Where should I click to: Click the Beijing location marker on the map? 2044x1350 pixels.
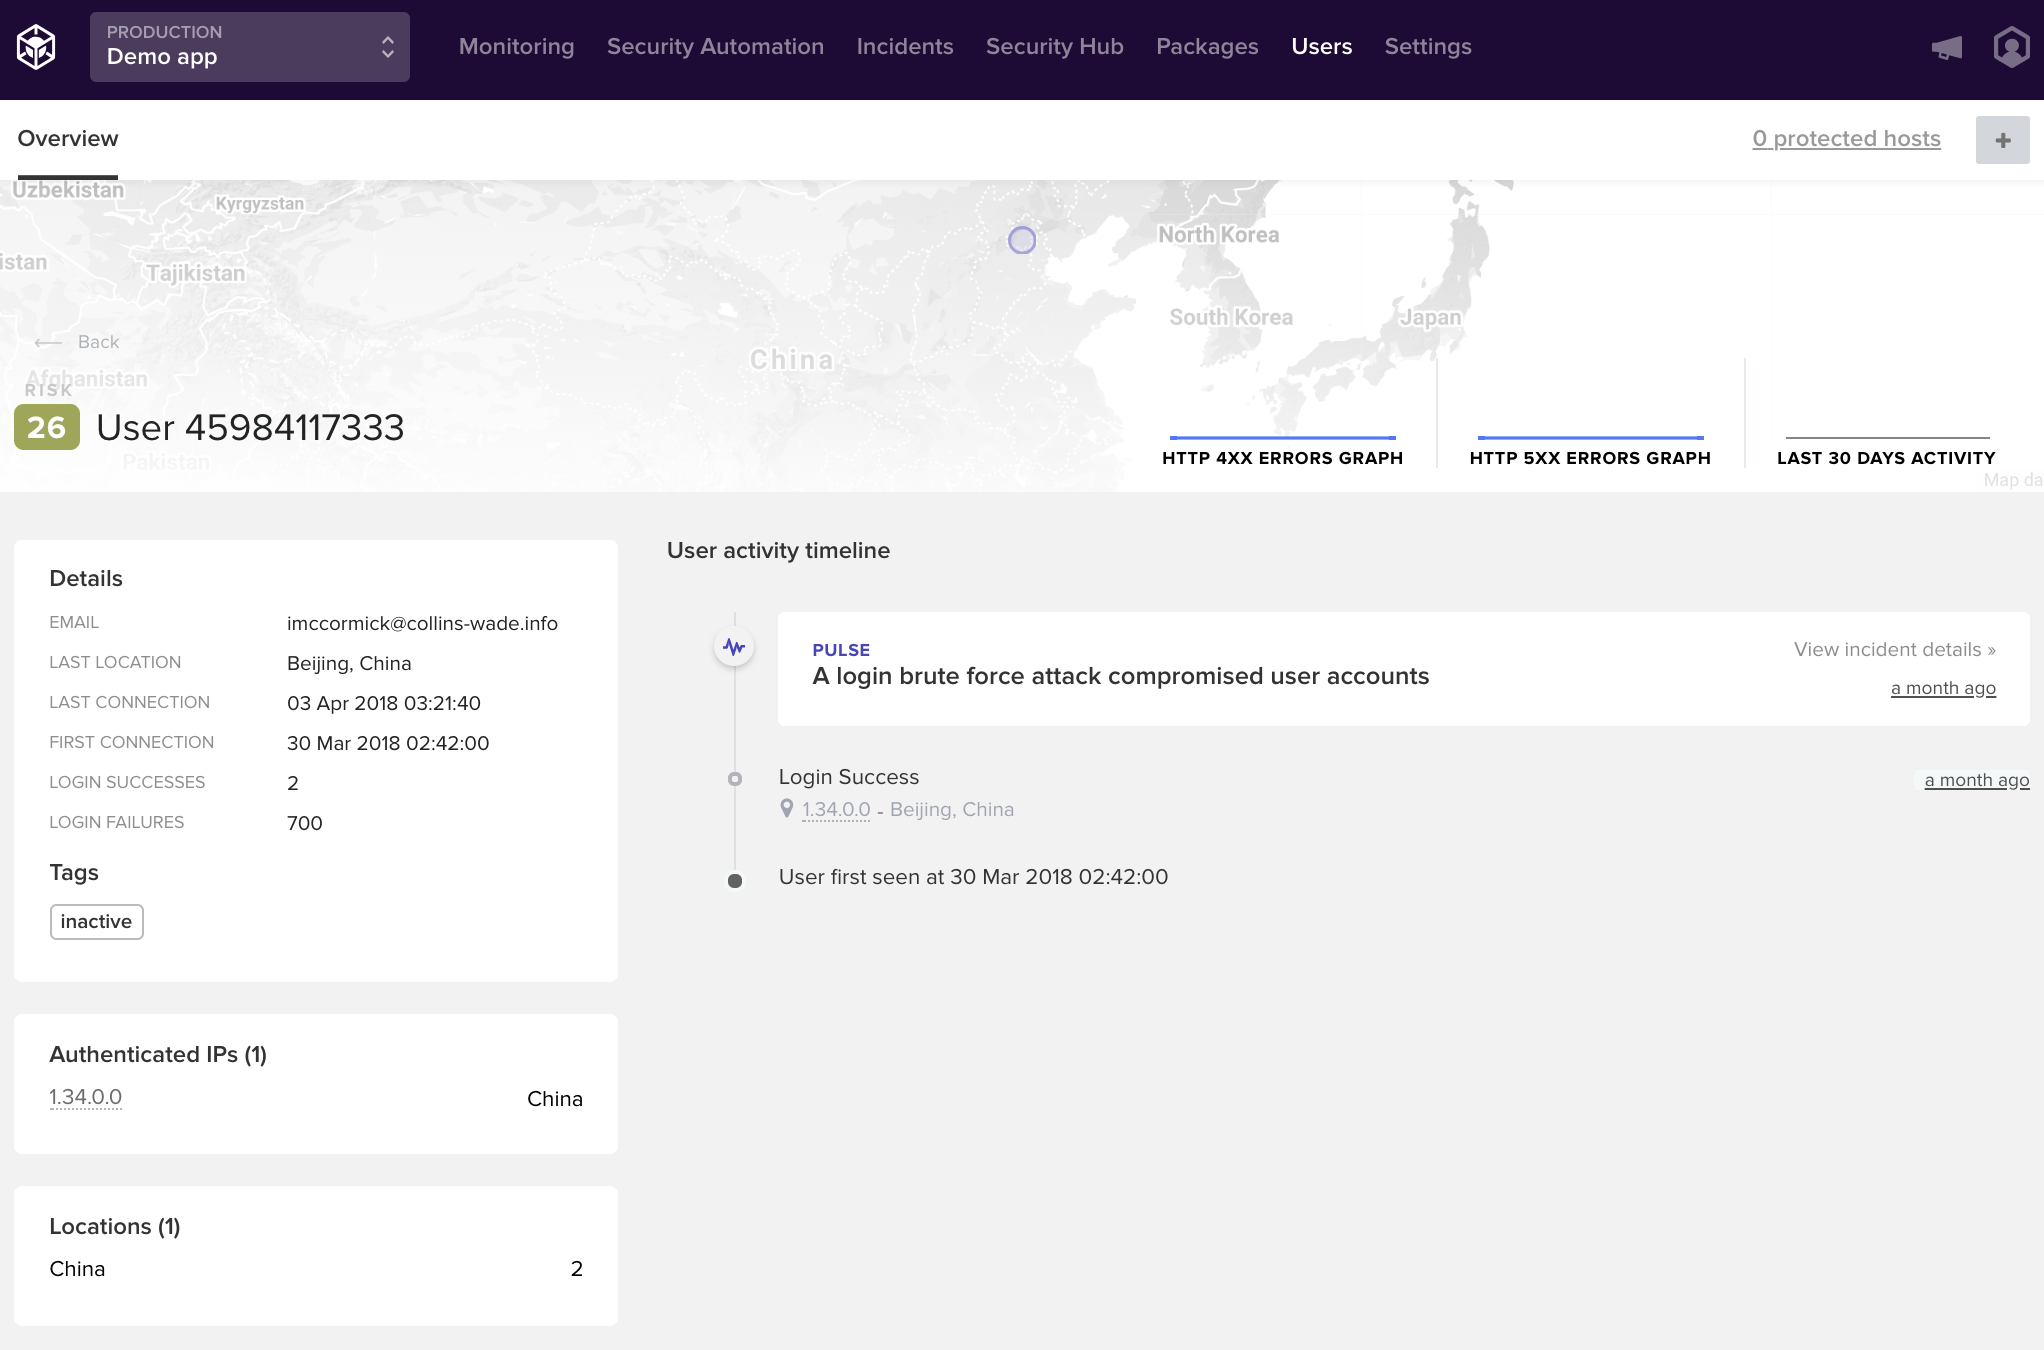tap(1021, 240)
